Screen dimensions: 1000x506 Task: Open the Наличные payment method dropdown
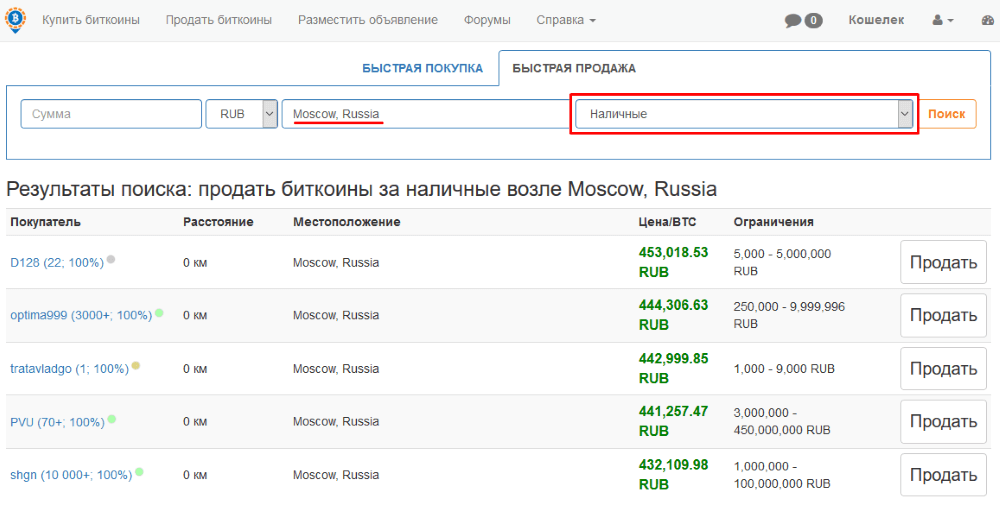click(x=744, y=114)
